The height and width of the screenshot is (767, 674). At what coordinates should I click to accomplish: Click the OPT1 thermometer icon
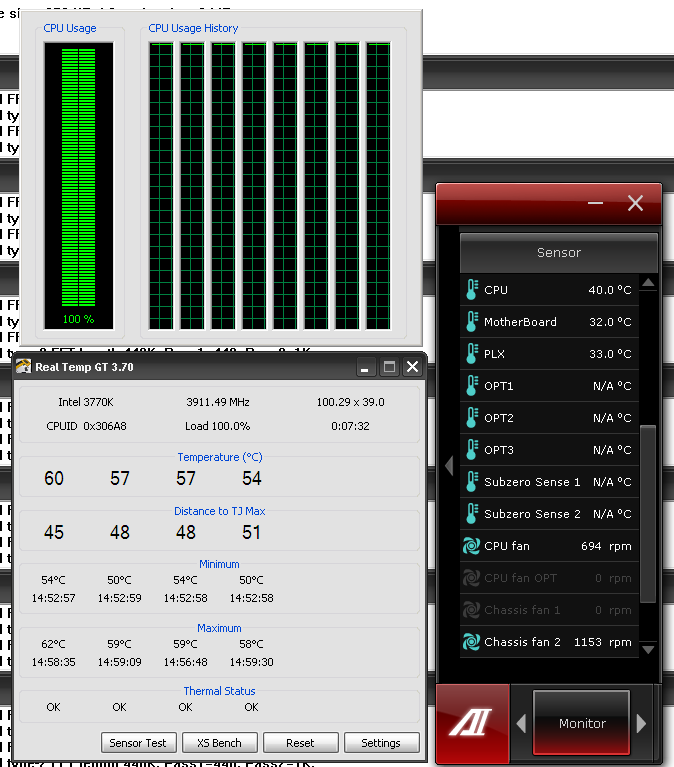[x=472, y=385]
